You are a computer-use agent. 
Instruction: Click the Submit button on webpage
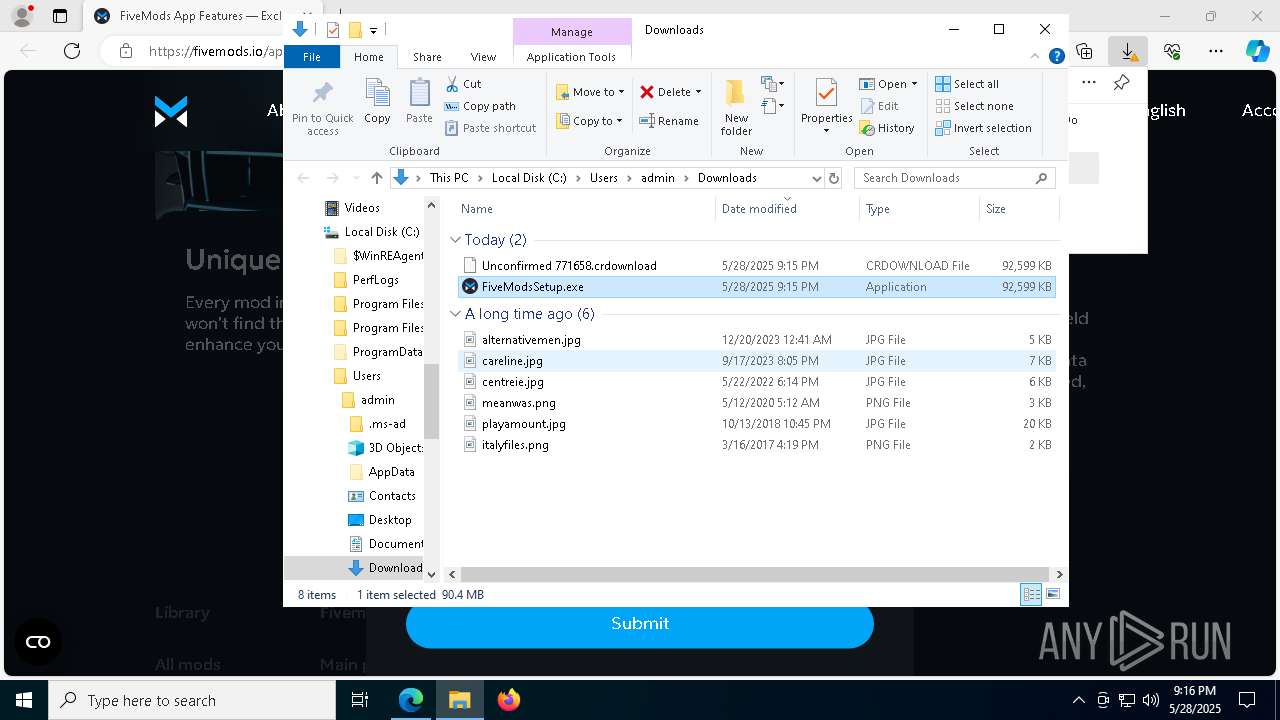pyautogui.click(x=640, y=623)
